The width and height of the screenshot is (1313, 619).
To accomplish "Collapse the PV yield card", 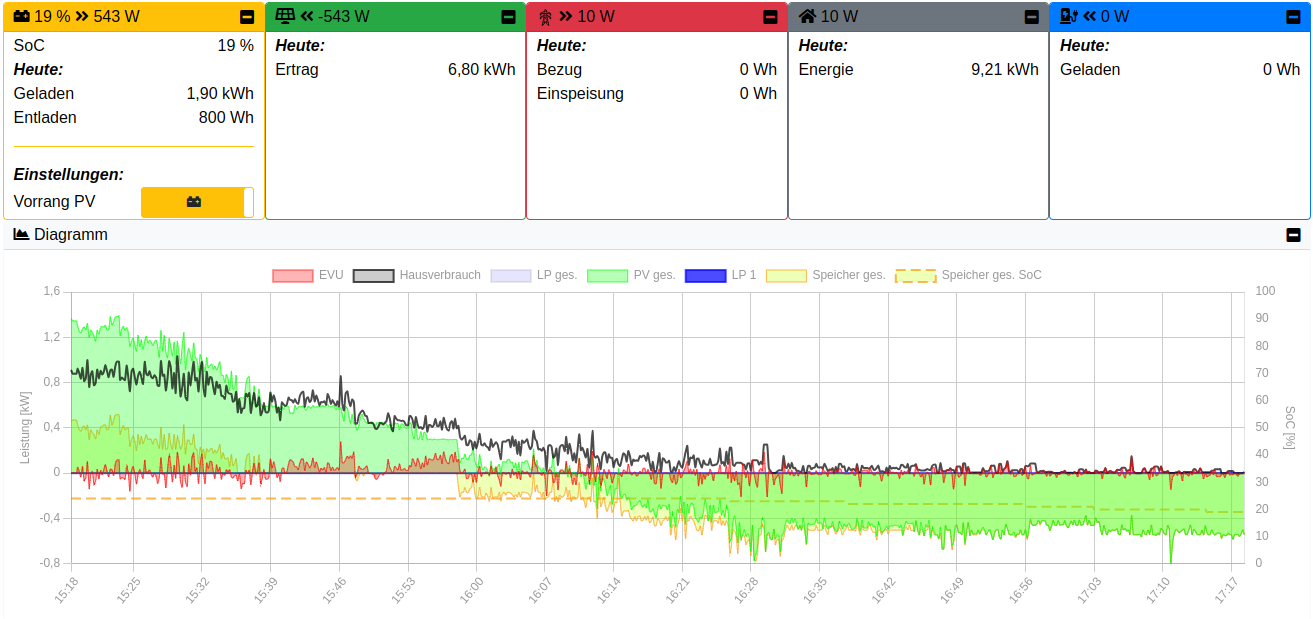I will 508,17.
